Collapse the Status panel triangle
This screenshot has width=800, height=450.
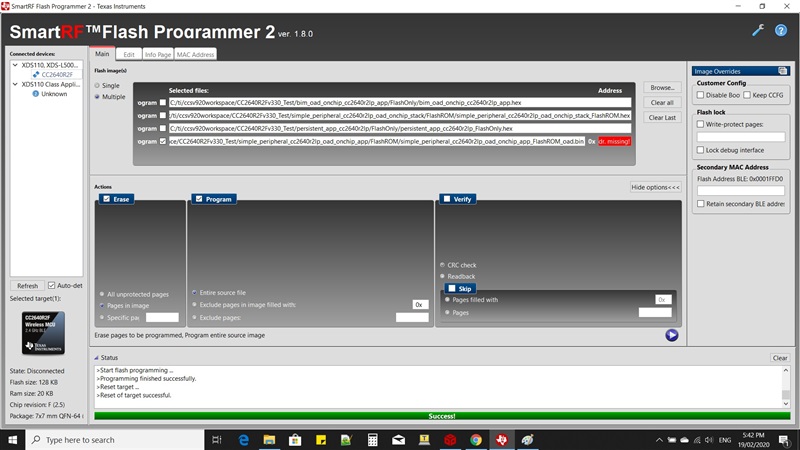point(96,358)
